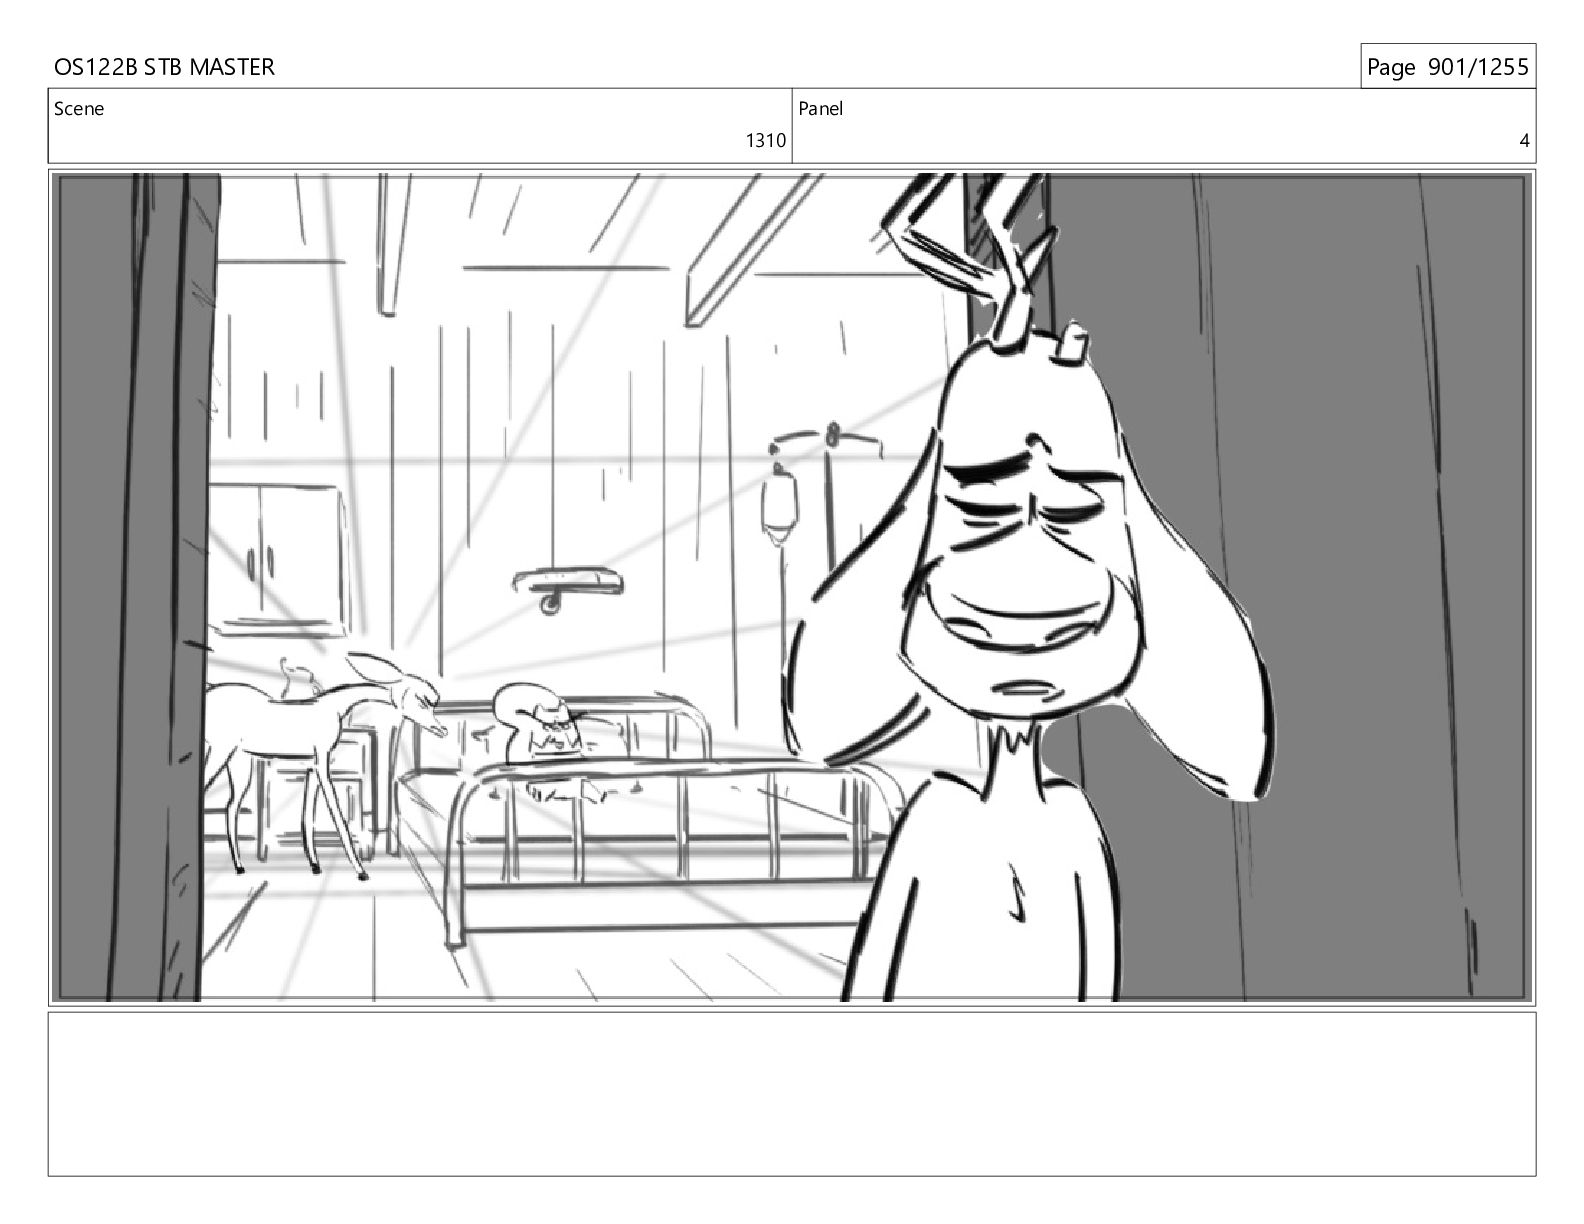Viewport: 1584px width, 1224px height.
Task: Click the panel number 4
Action: (1524, 141)
